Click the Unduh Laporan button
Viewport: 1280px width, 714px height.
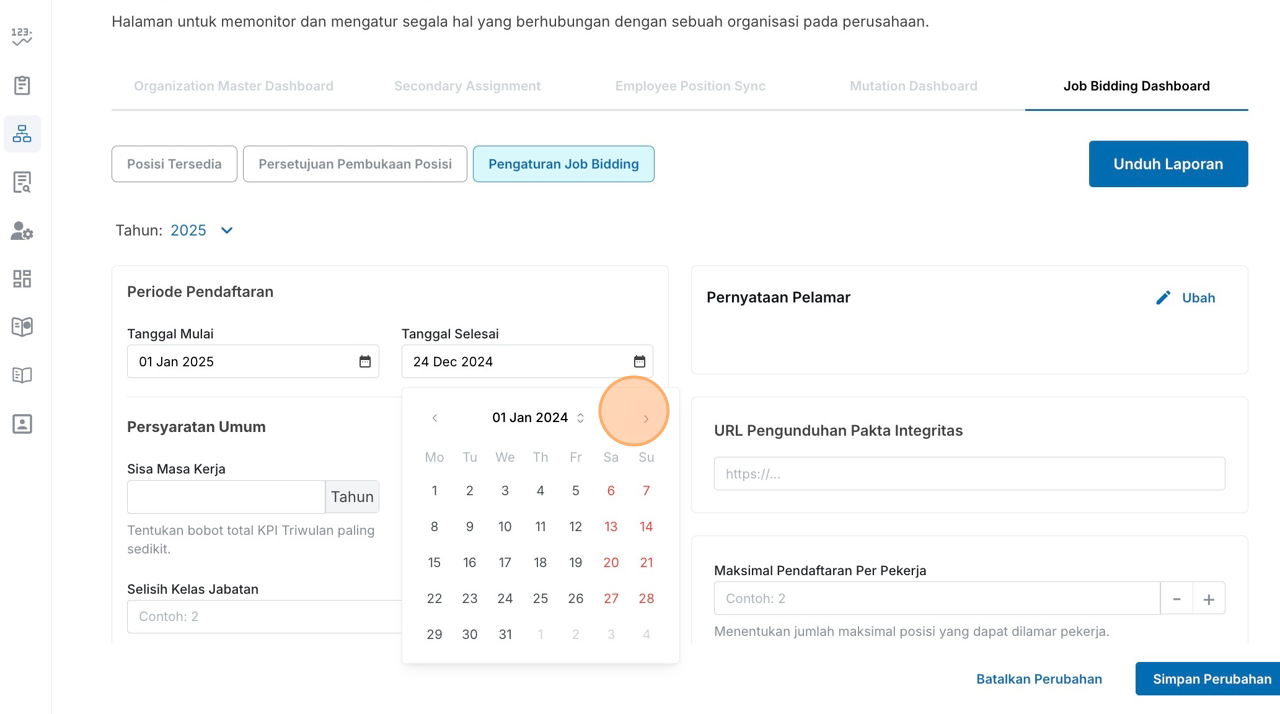click(1168, 164)
